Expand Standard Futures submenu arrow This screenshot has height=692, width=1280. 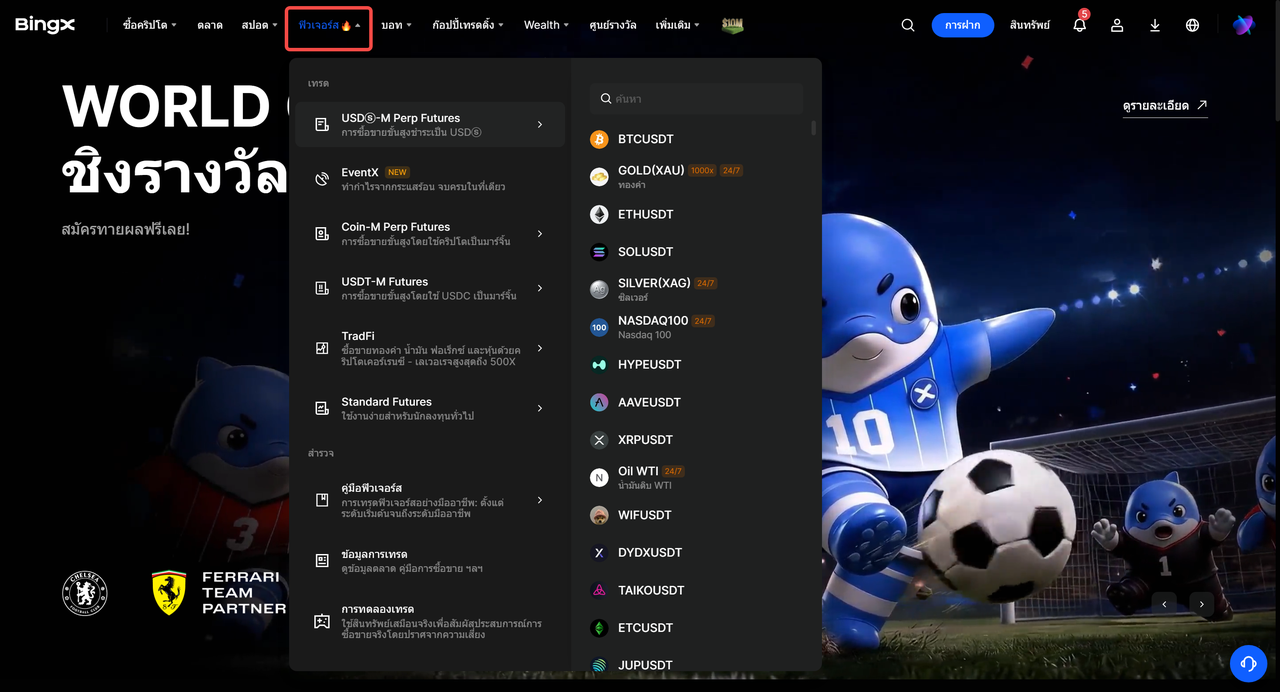(540, 408)
